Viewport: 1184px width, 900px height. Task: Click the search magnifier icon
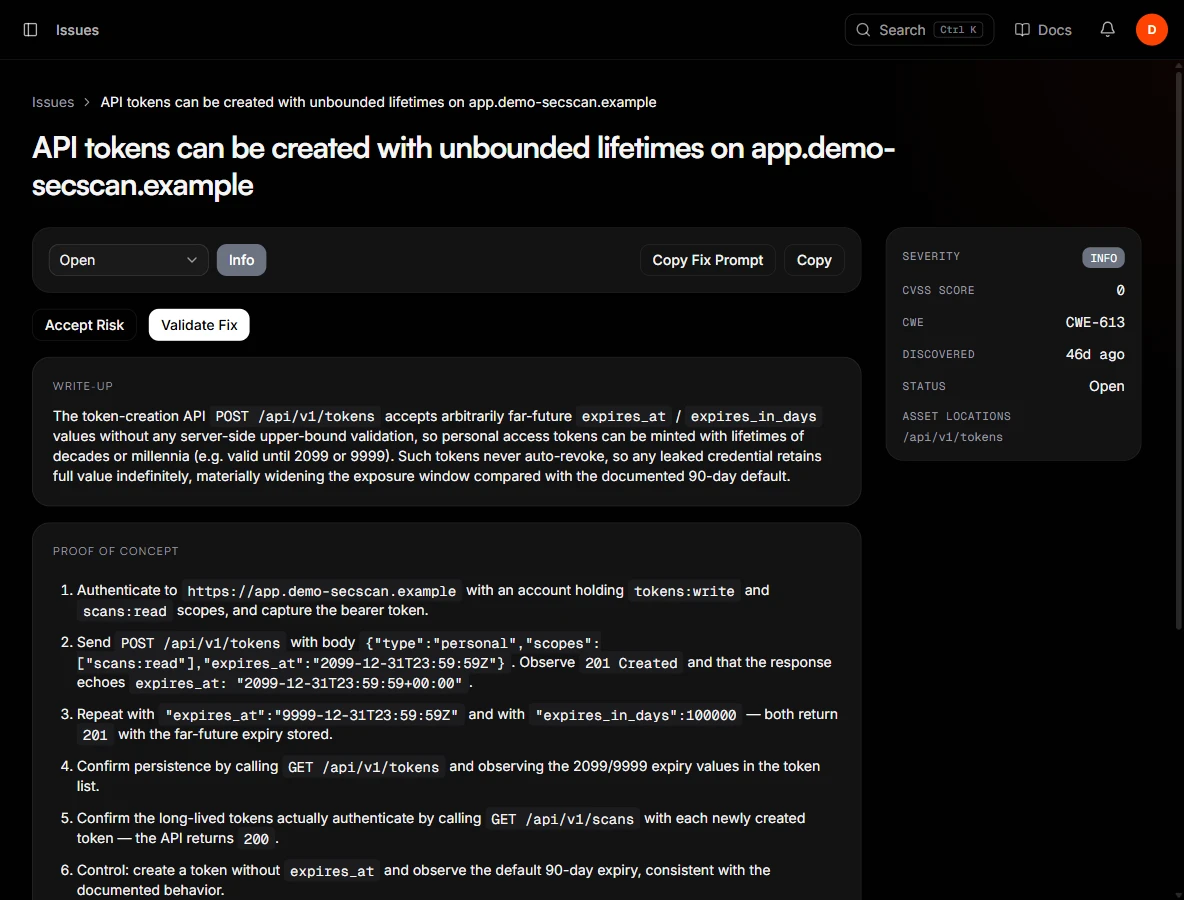(862, 29)
